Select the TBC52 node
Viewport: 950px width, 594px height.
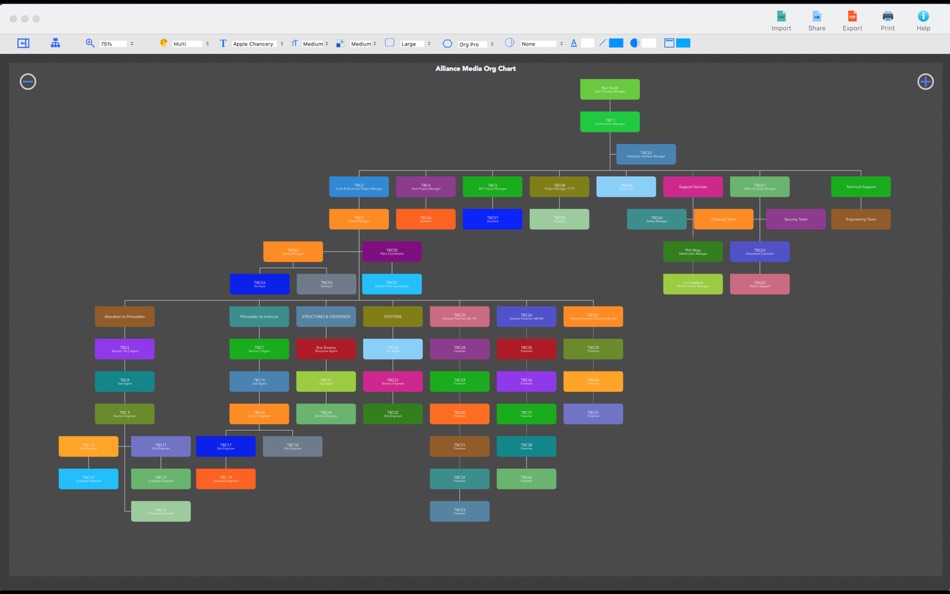[x=646, y=154]
